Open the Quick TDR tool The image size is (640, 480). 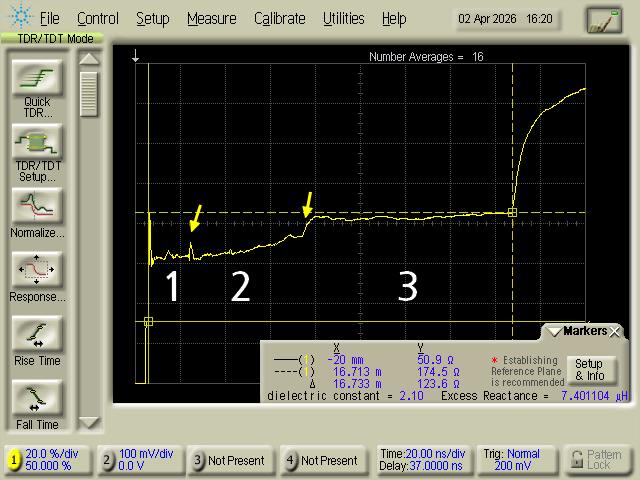37,78
